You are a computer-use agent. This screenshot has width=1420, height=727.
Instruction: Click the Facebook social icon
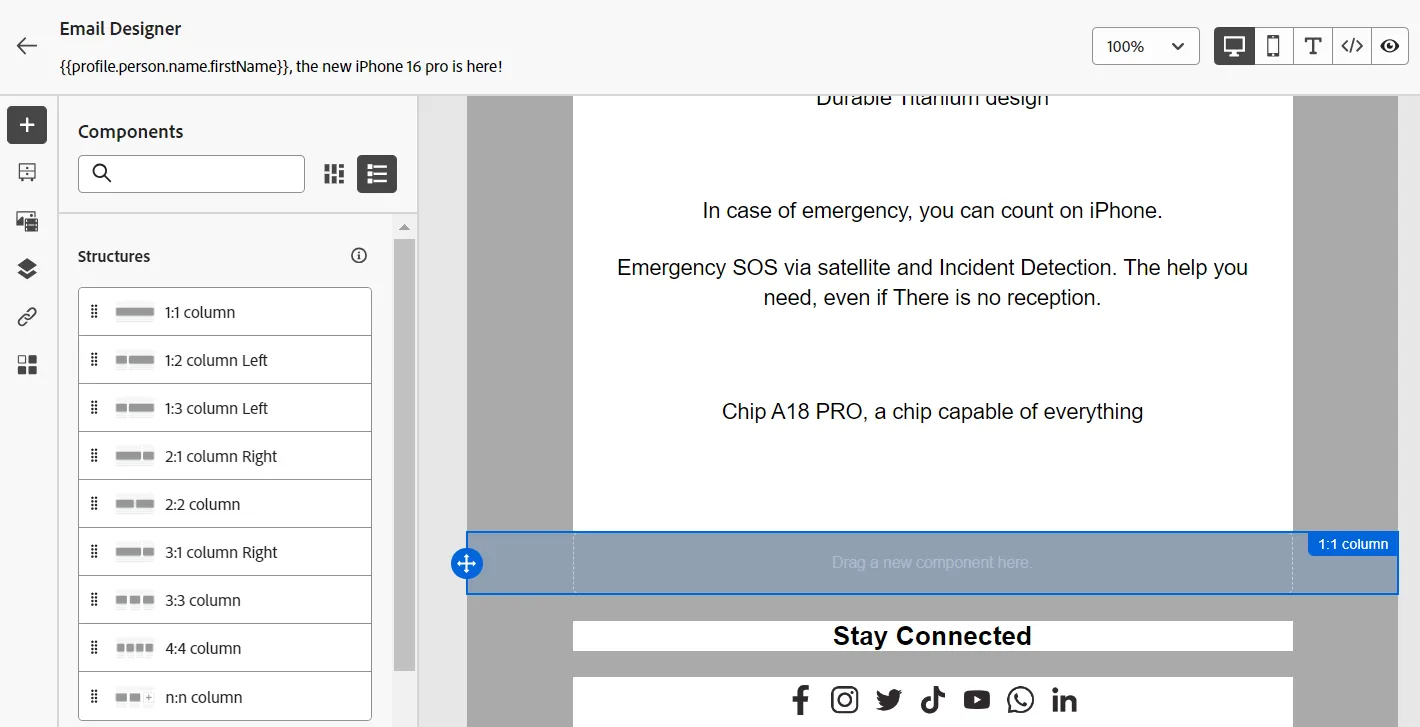point(801,700)
